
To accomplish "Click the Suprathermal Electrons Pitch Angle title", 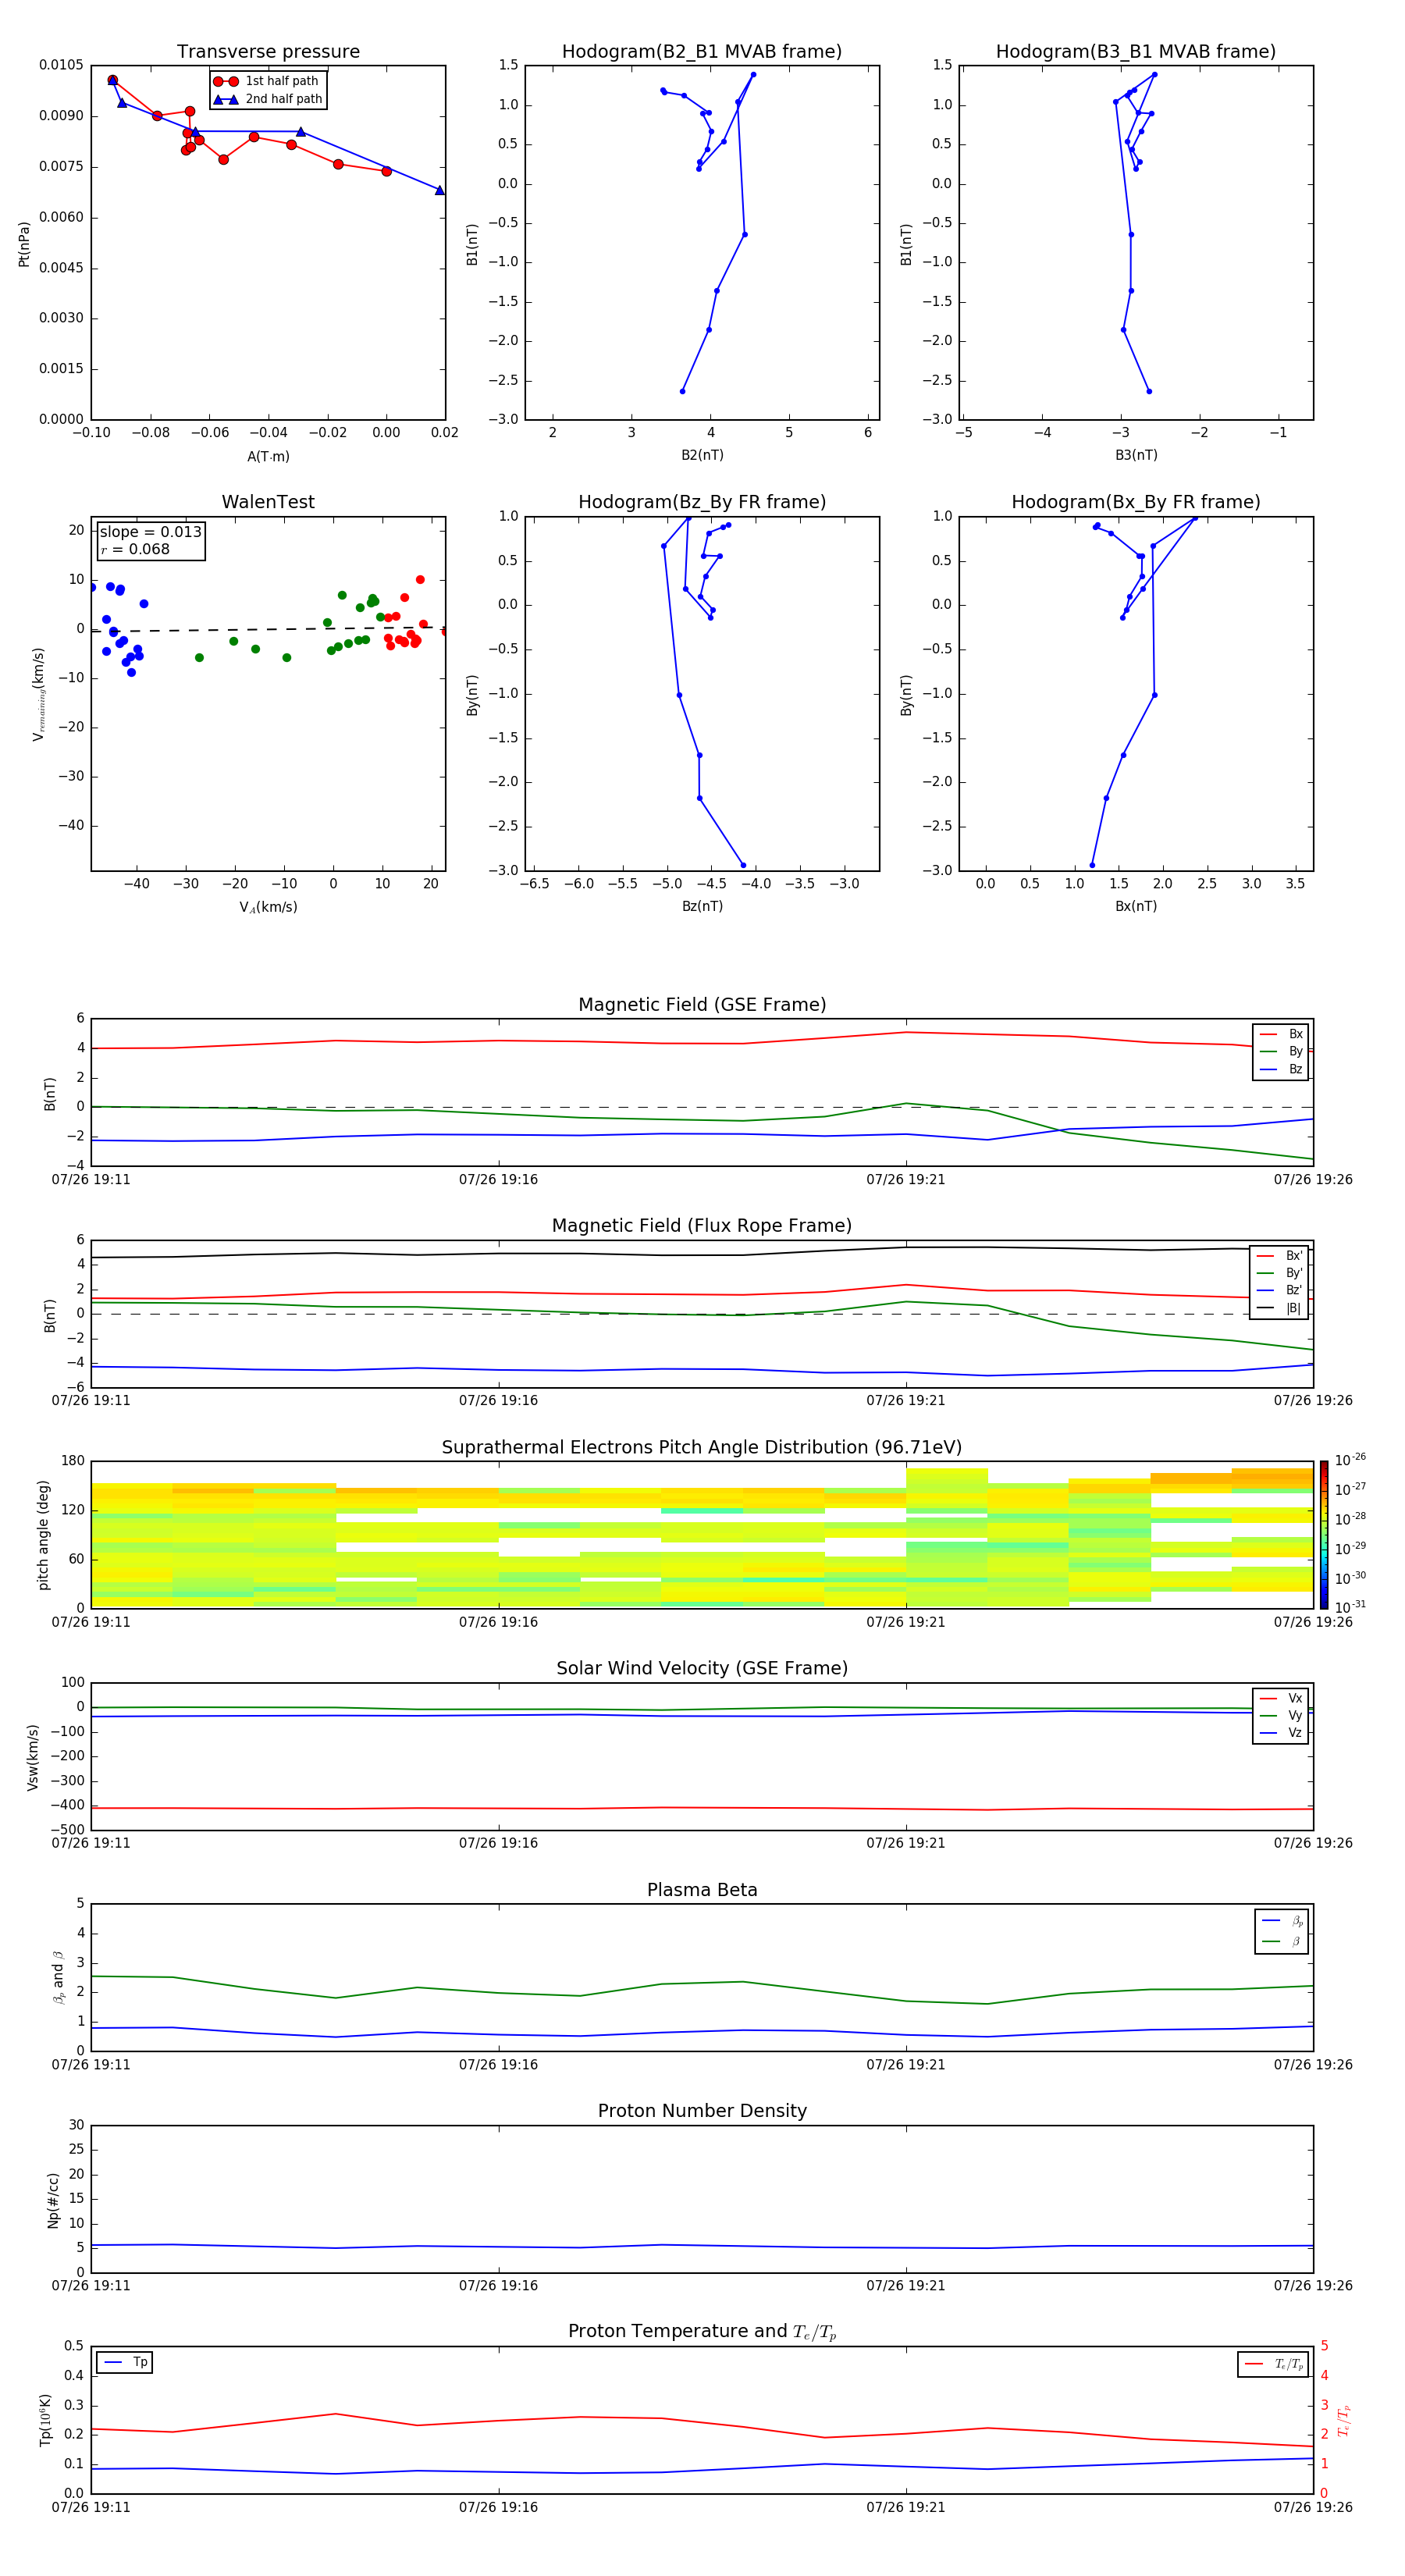I will coord(702,1447).
